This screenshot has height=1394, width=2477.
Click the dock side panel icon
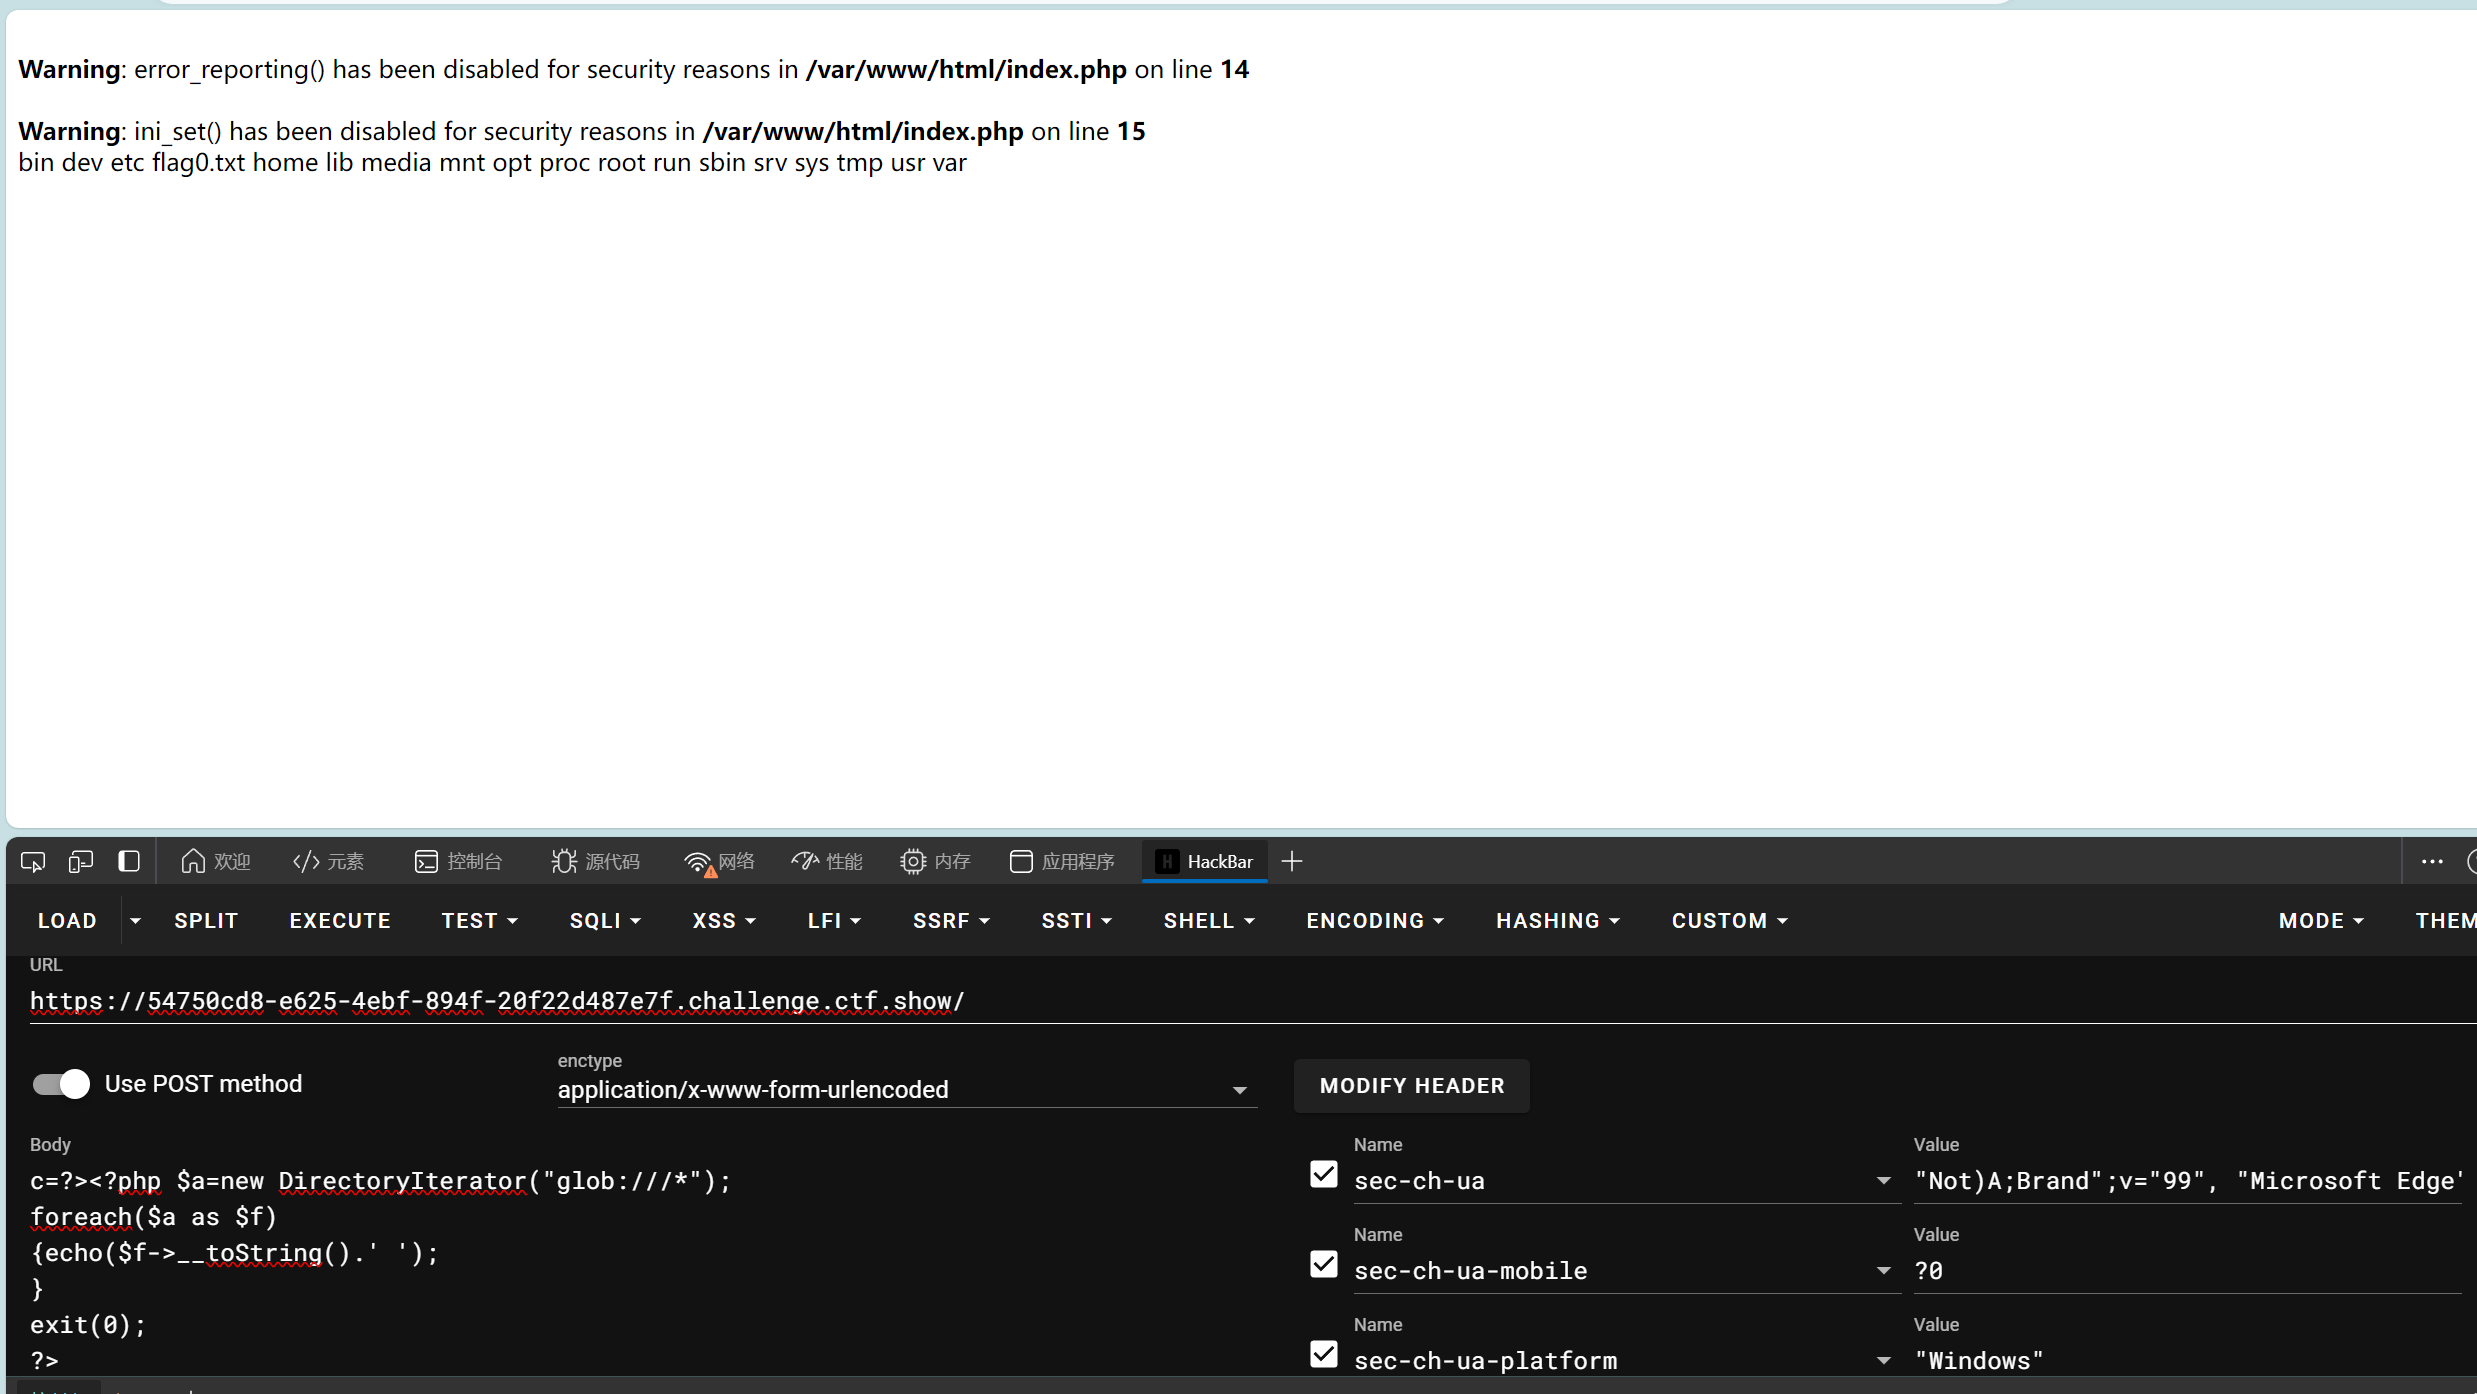[x=129, y=861]
